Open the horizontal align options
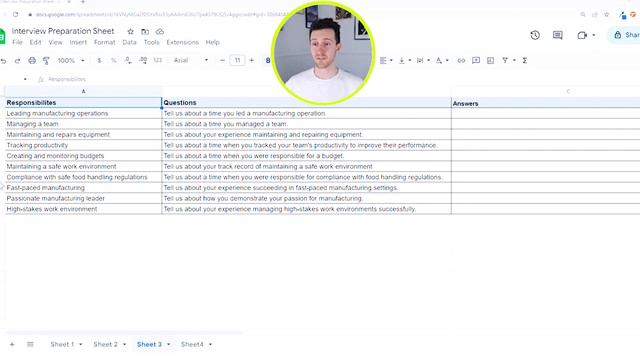This screenshot has height=360, width=640. point(385,60)
